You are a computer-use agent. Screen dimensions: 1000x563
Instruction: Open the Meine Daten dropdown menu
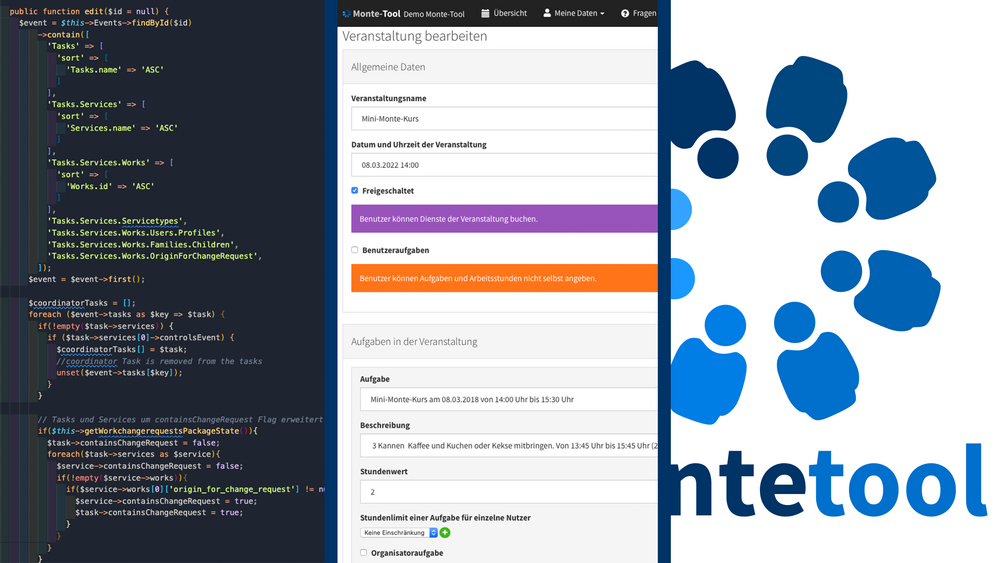click(x=573, y=13)
